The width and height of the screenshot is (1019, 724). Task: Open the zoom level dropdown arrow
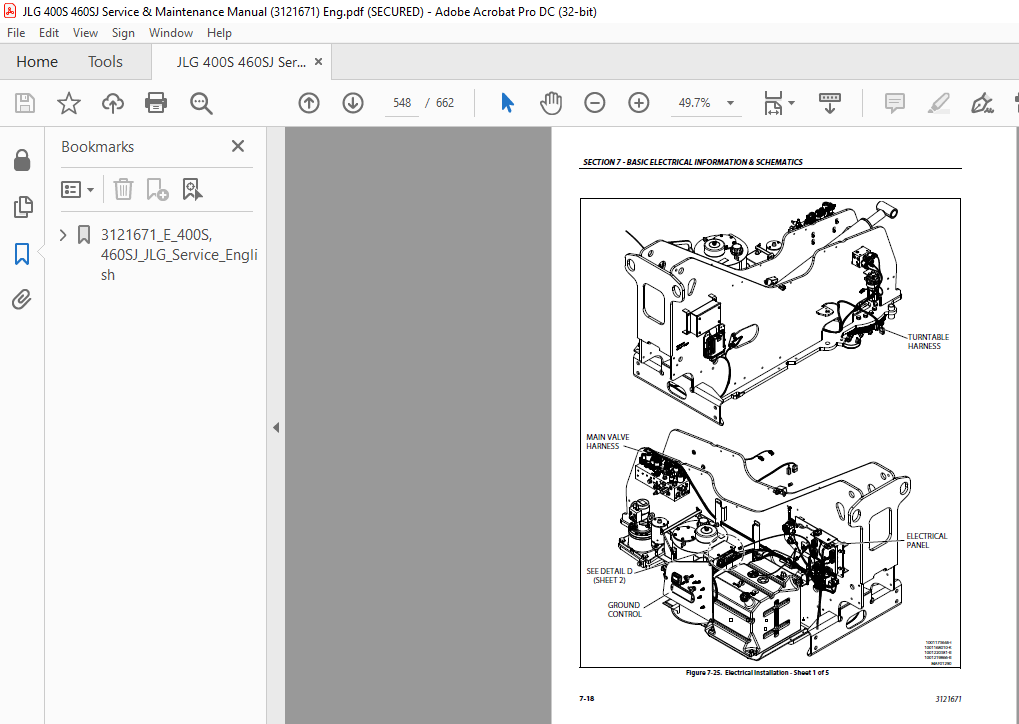point(730,103)
